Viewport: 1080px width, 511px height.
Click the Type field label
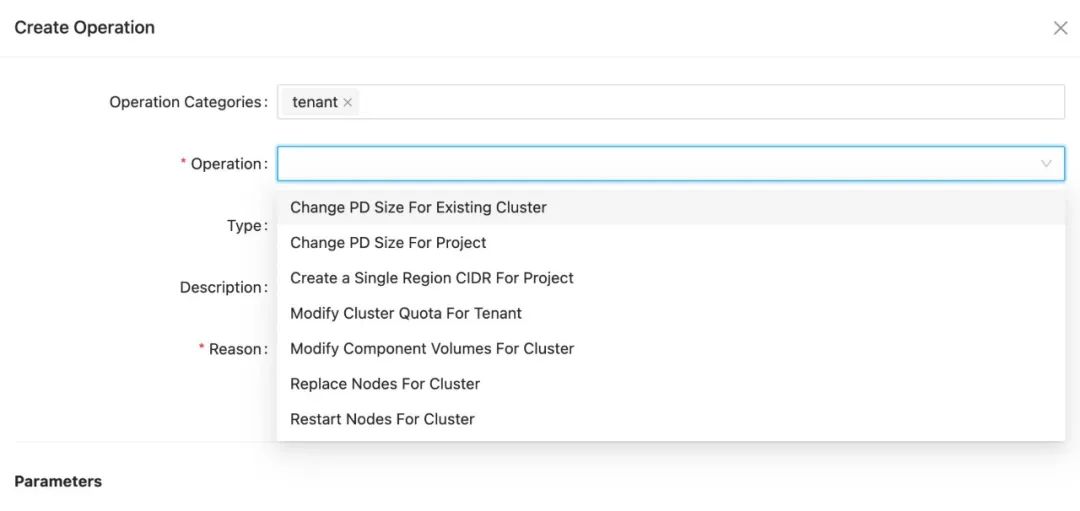pos(245,226)
